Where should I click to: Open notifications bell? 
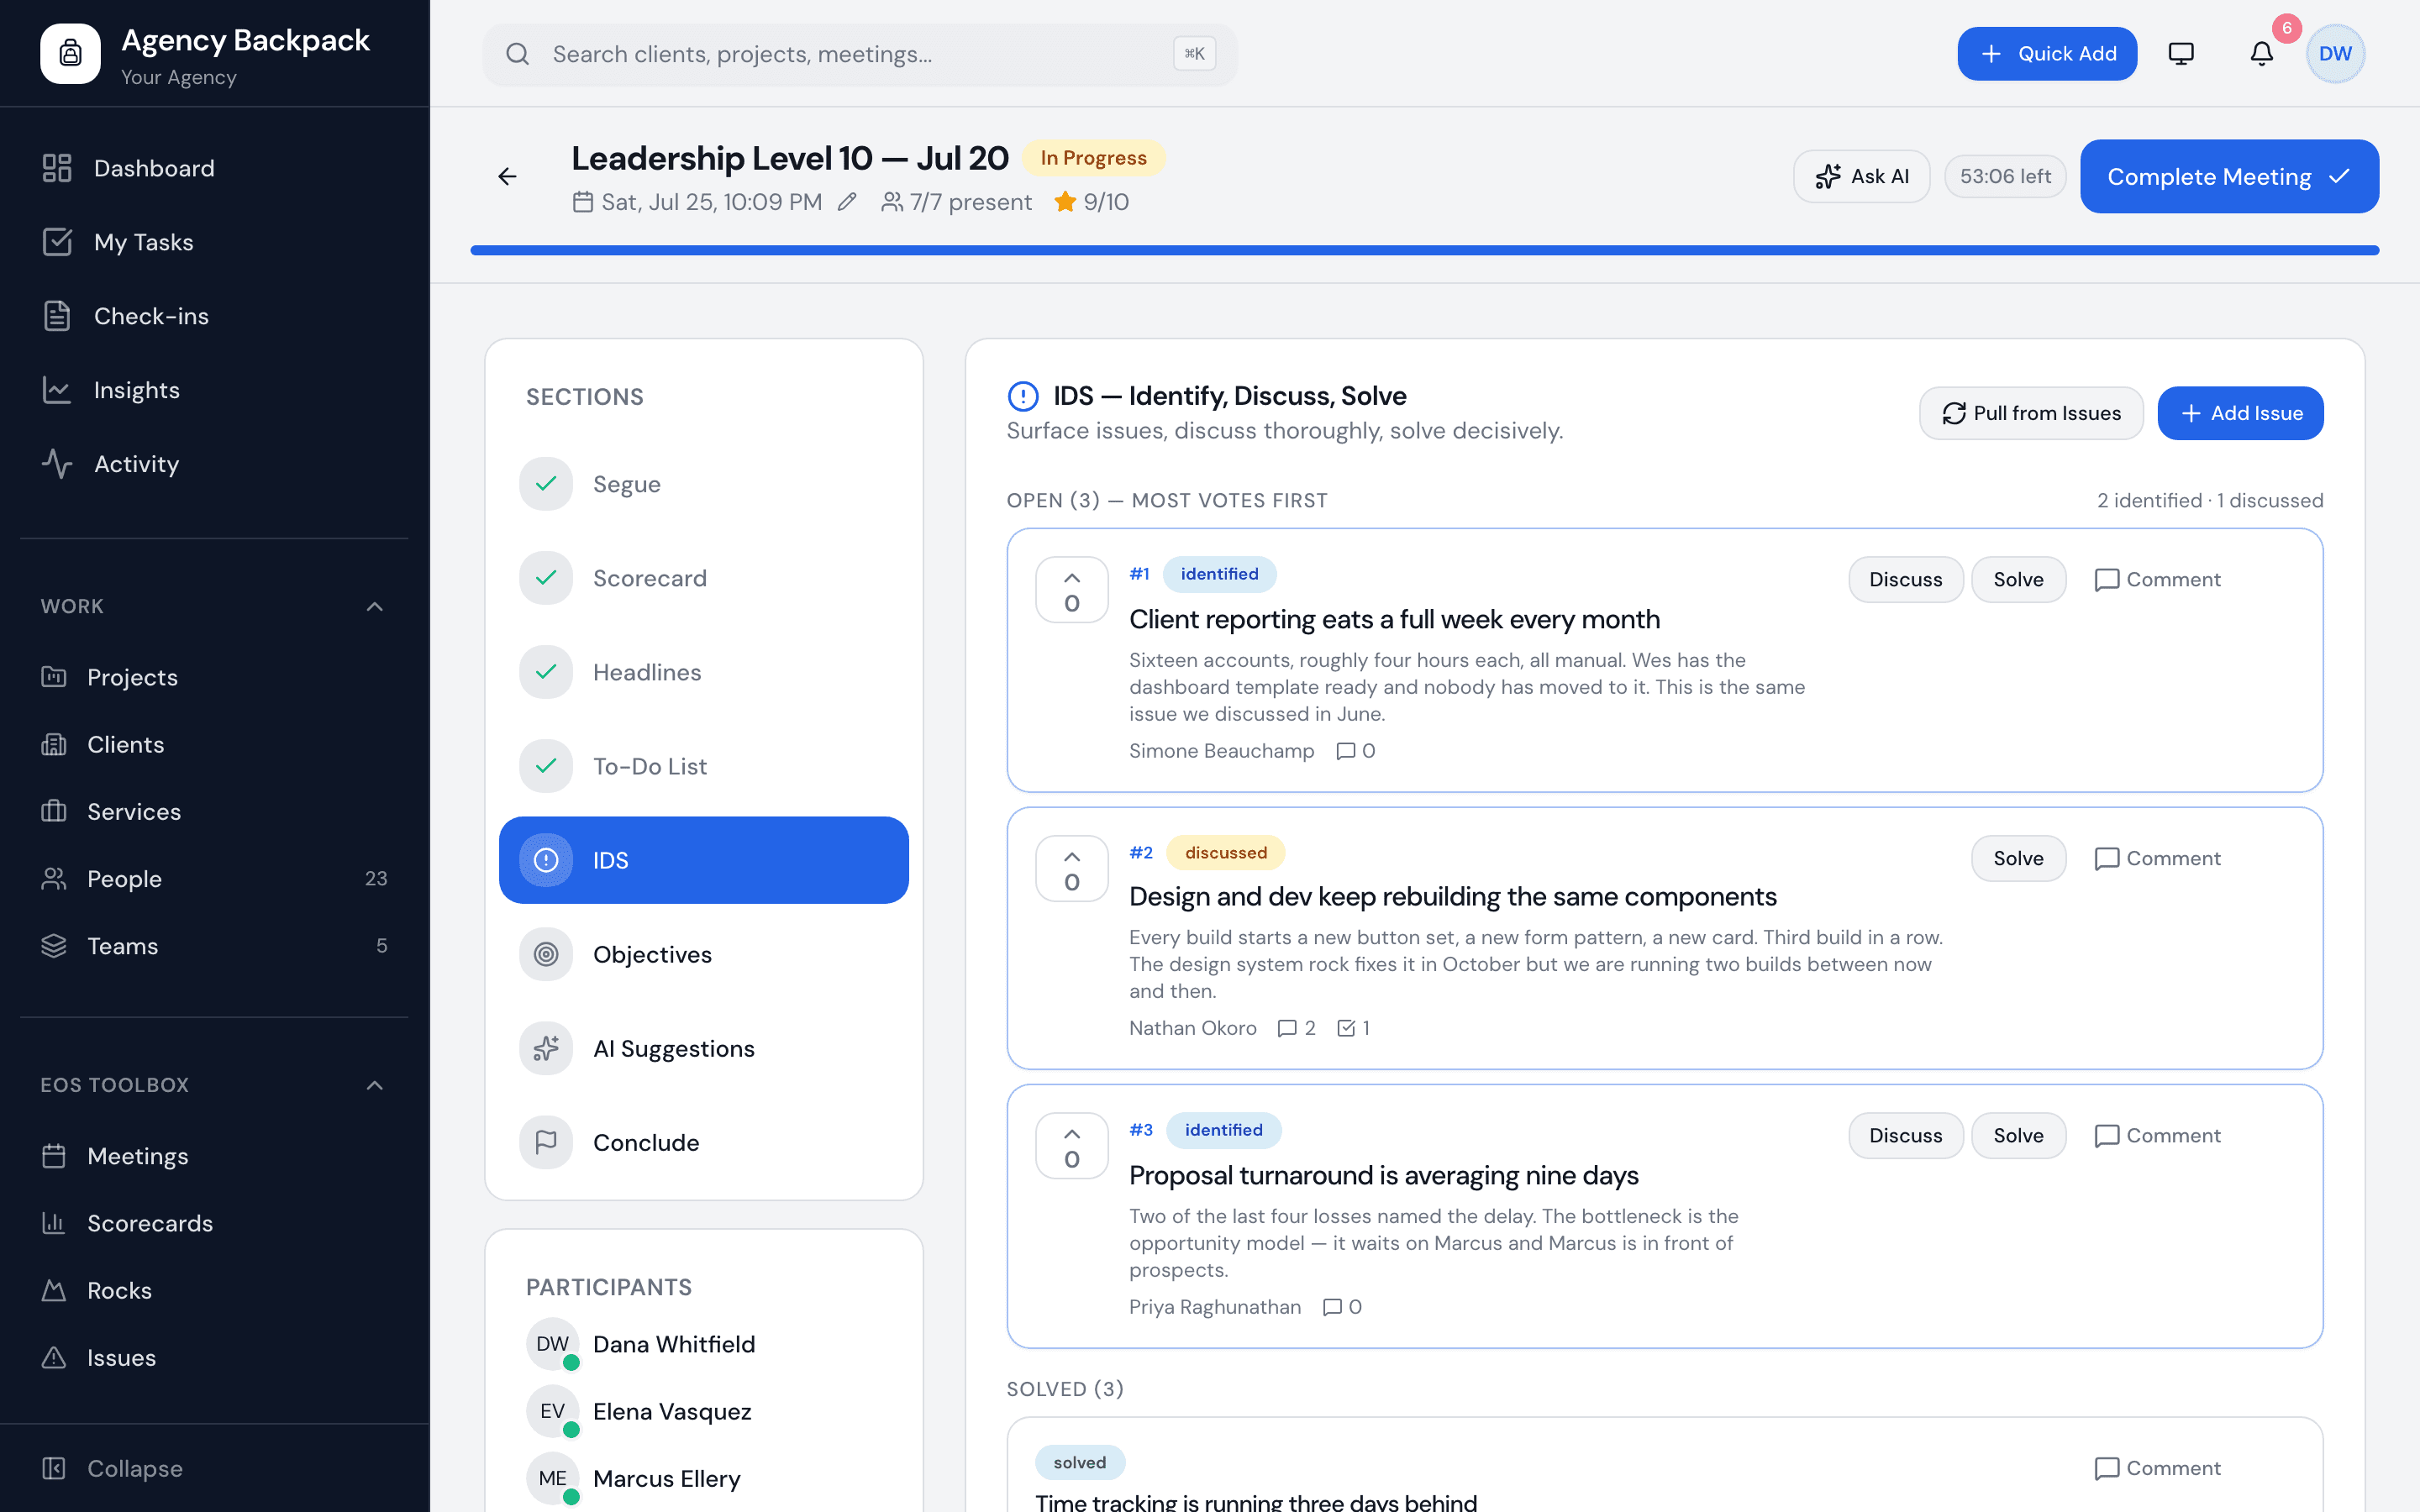click(2262, 53)
